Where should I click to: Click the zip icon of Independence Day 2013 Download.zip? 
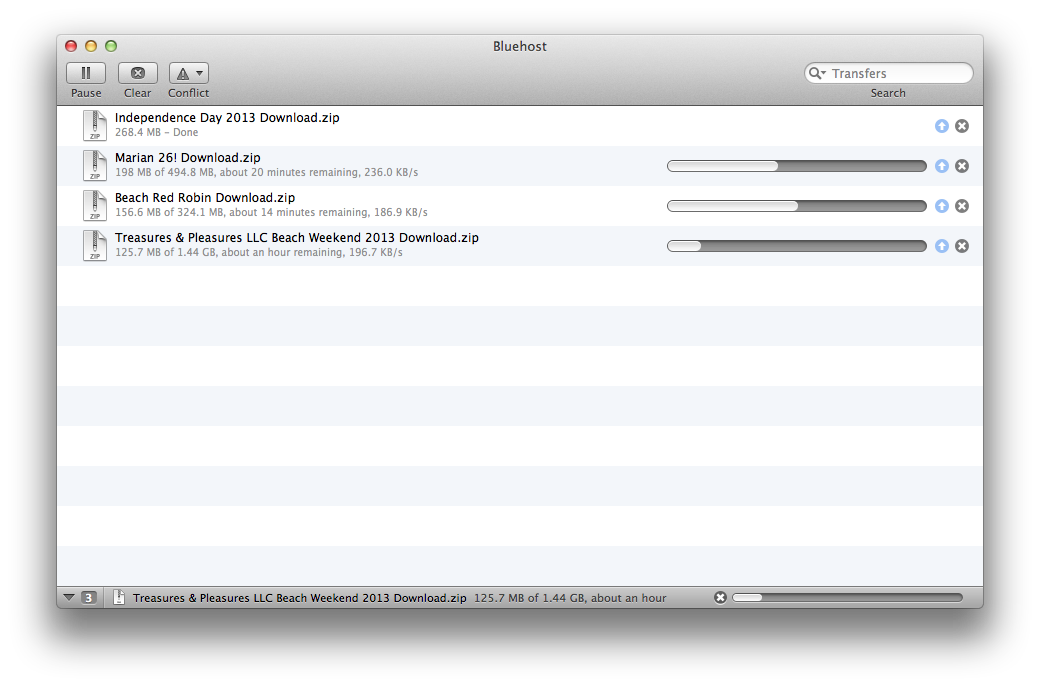click(95, 125)
